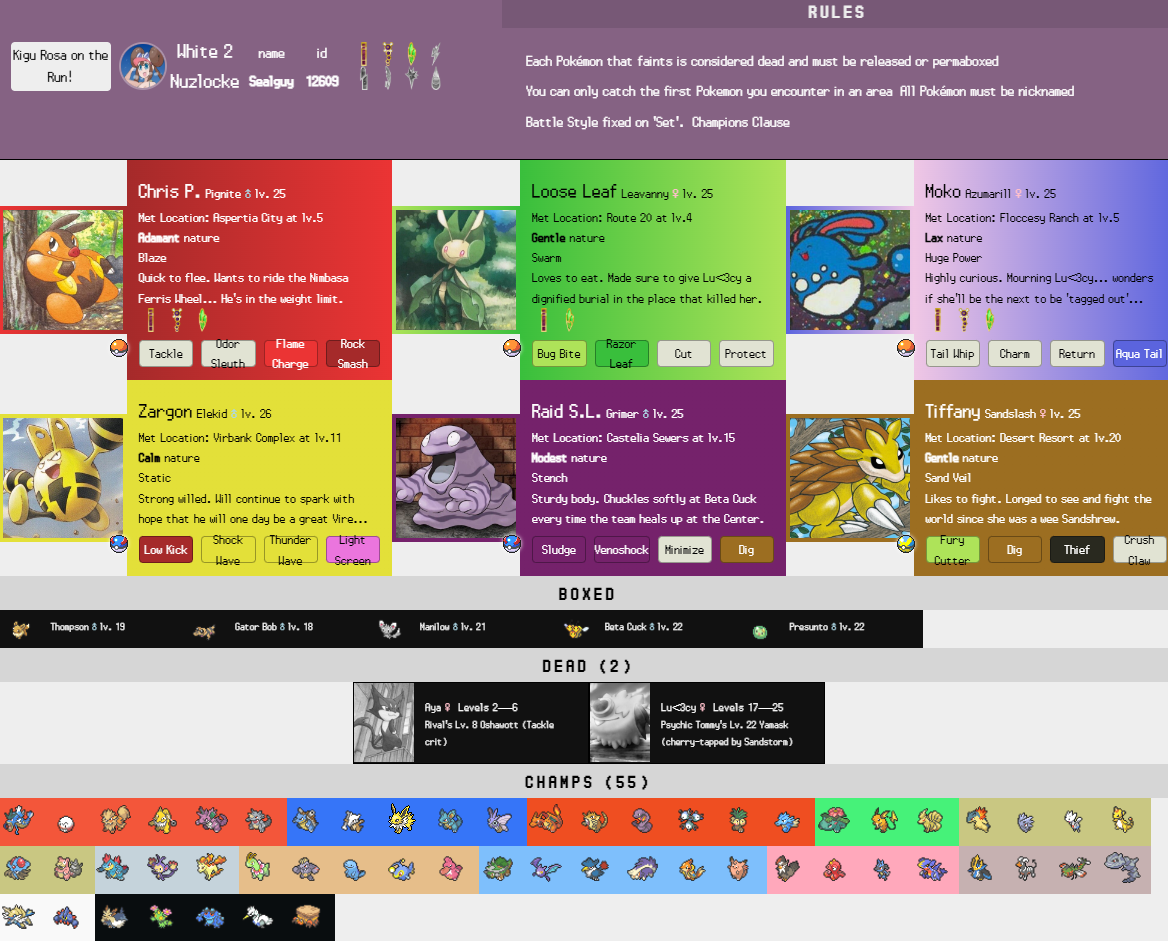Image resolution: width=1168 pixels, height=941 pixels.
Task: Click Raid S.L.'s Dig move
Action: (746, 550)
